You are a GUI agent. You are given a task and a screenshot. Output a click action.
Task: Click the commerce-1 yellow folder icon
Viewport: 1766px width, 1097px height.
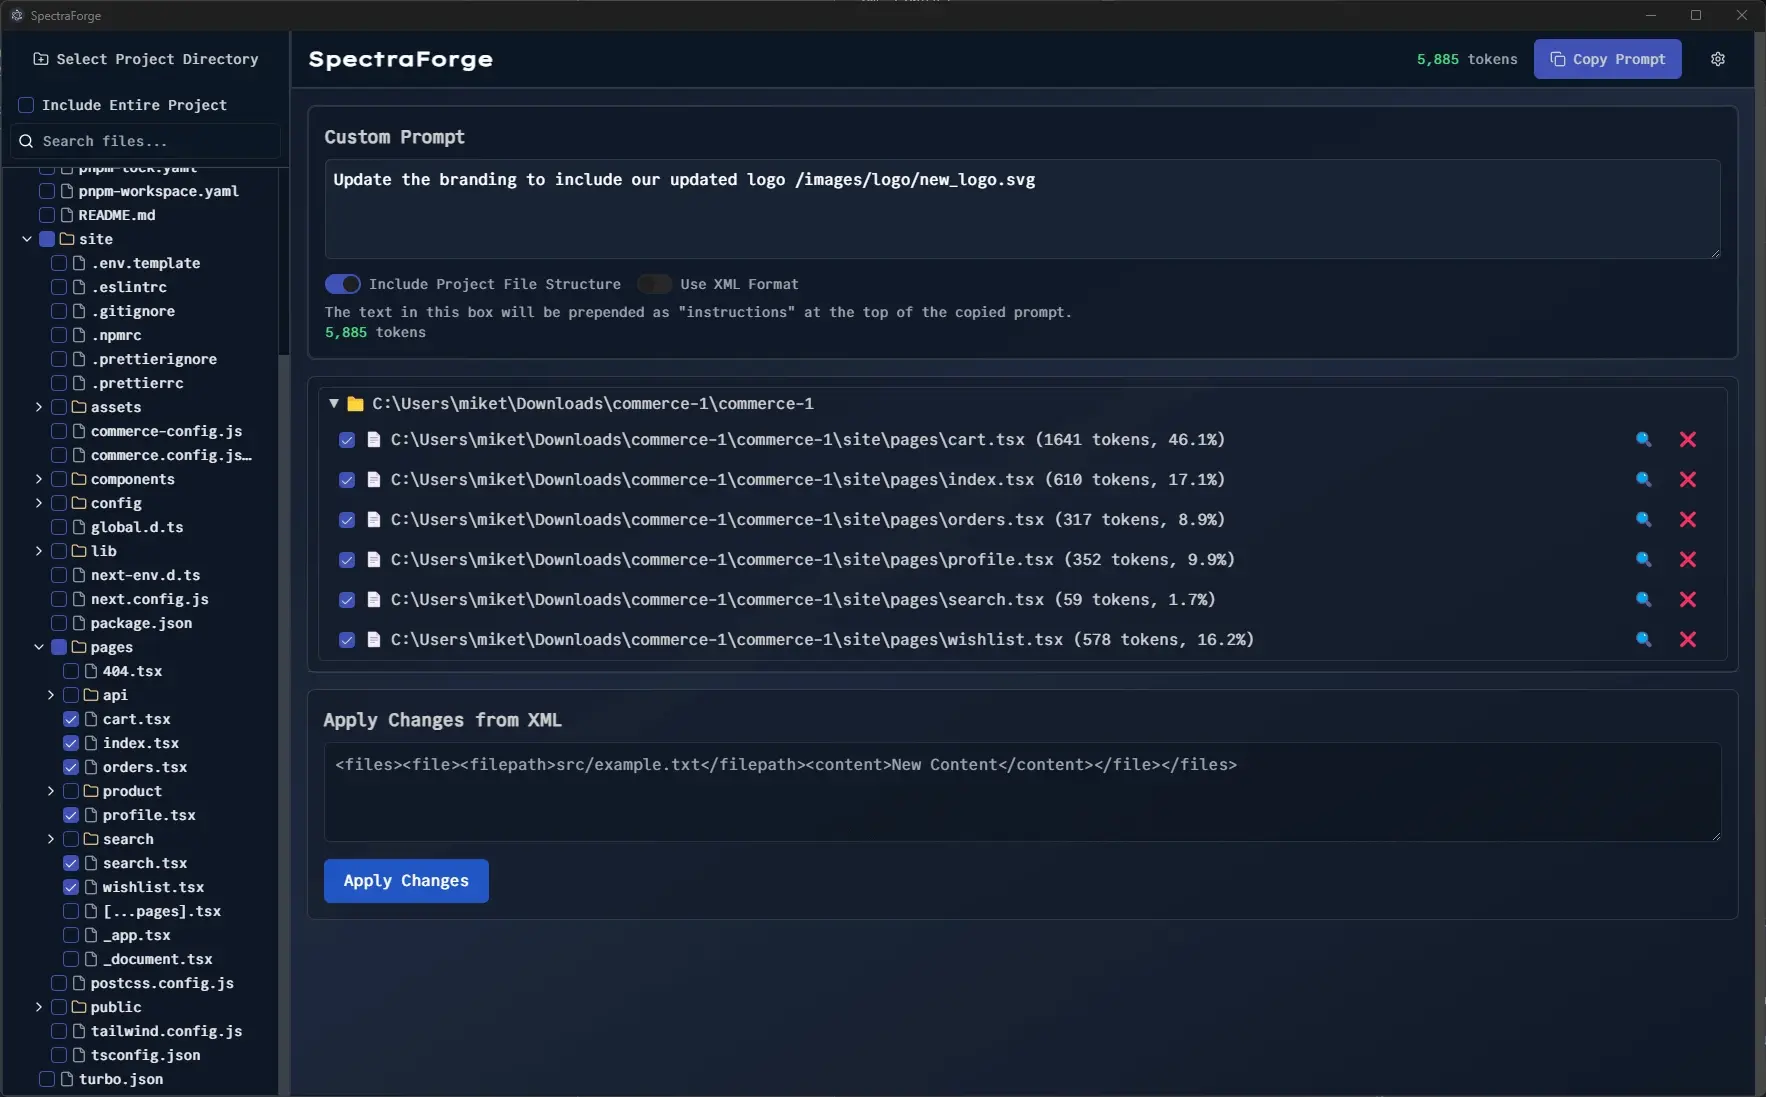coord(355,404)
